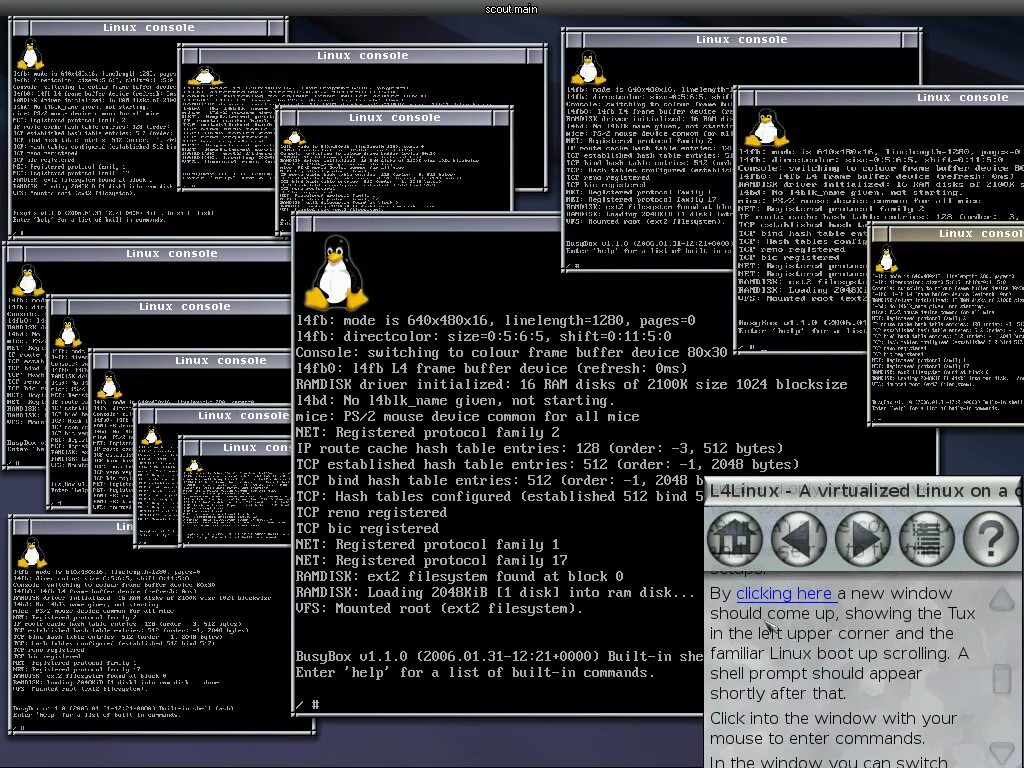
Task: Click the large Tux penguin in foreground console
Action: click(x=336, y=272)
